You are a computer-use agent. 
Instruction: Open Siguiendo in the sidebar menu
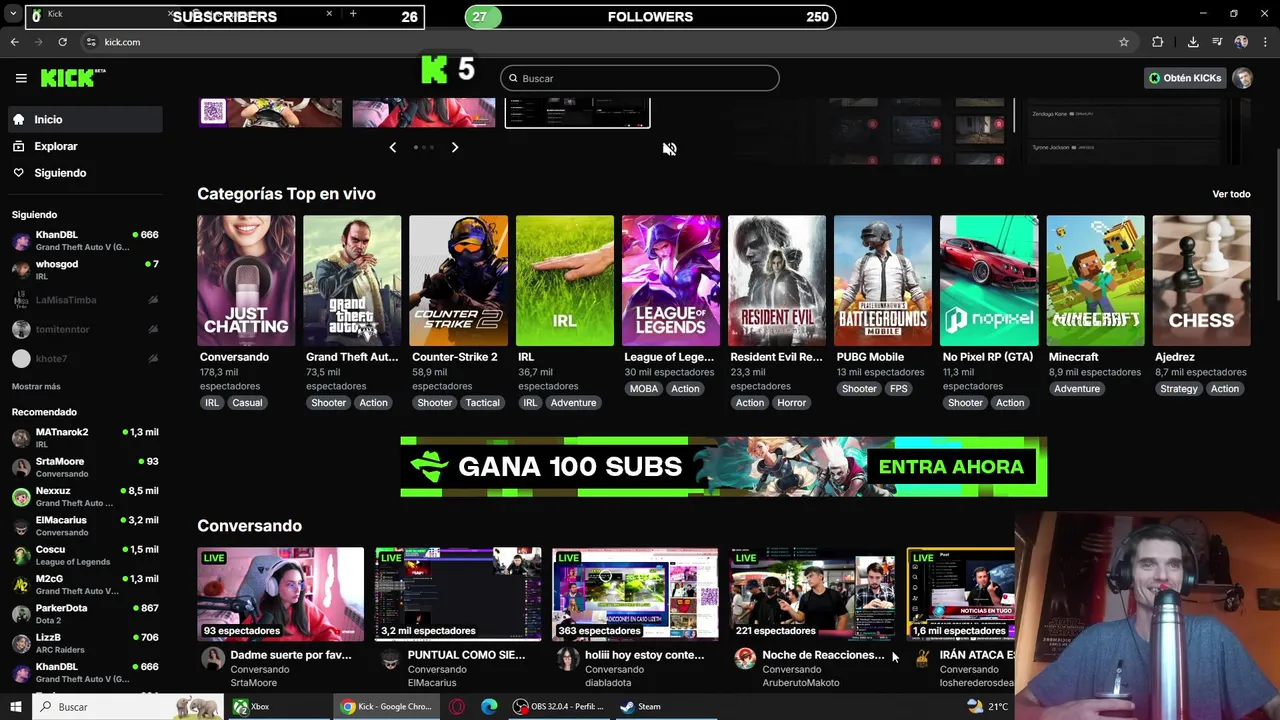pos(85,173)
